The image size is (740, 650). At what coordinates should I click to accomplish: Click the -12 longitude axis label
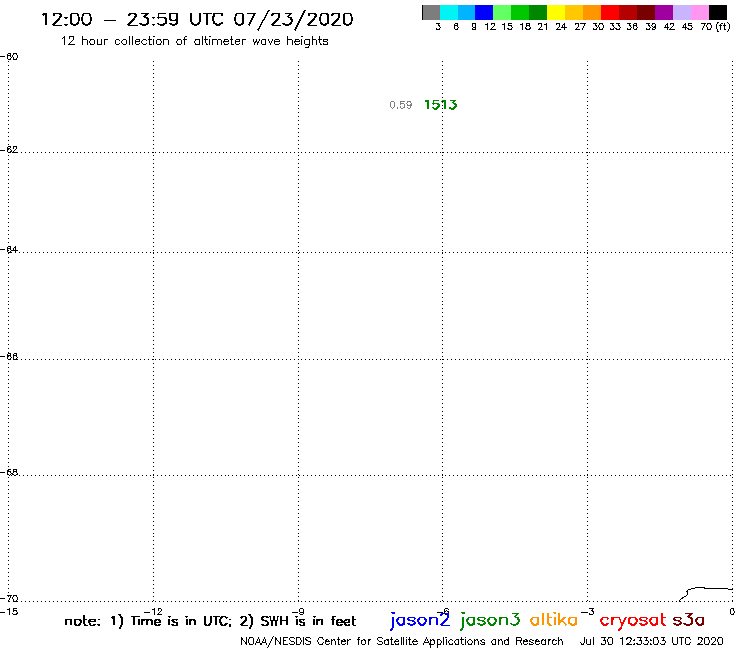[x=153, y=612]
